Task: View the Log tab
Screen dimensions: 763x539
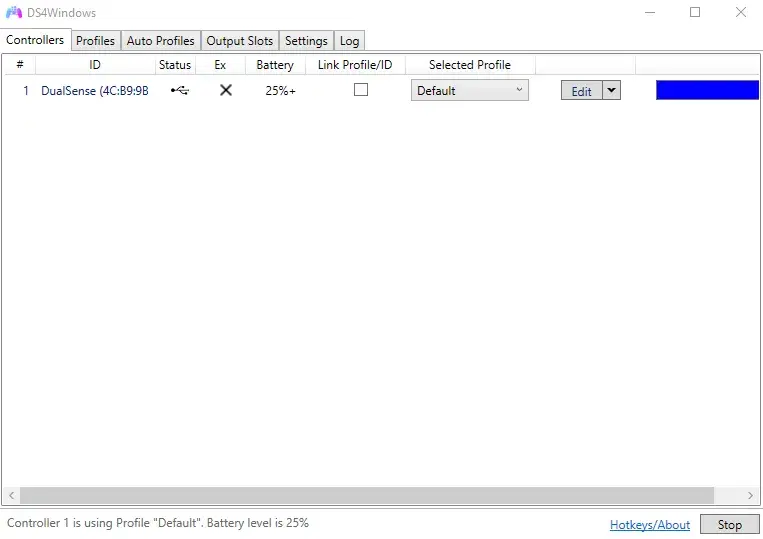Action: 349,41
